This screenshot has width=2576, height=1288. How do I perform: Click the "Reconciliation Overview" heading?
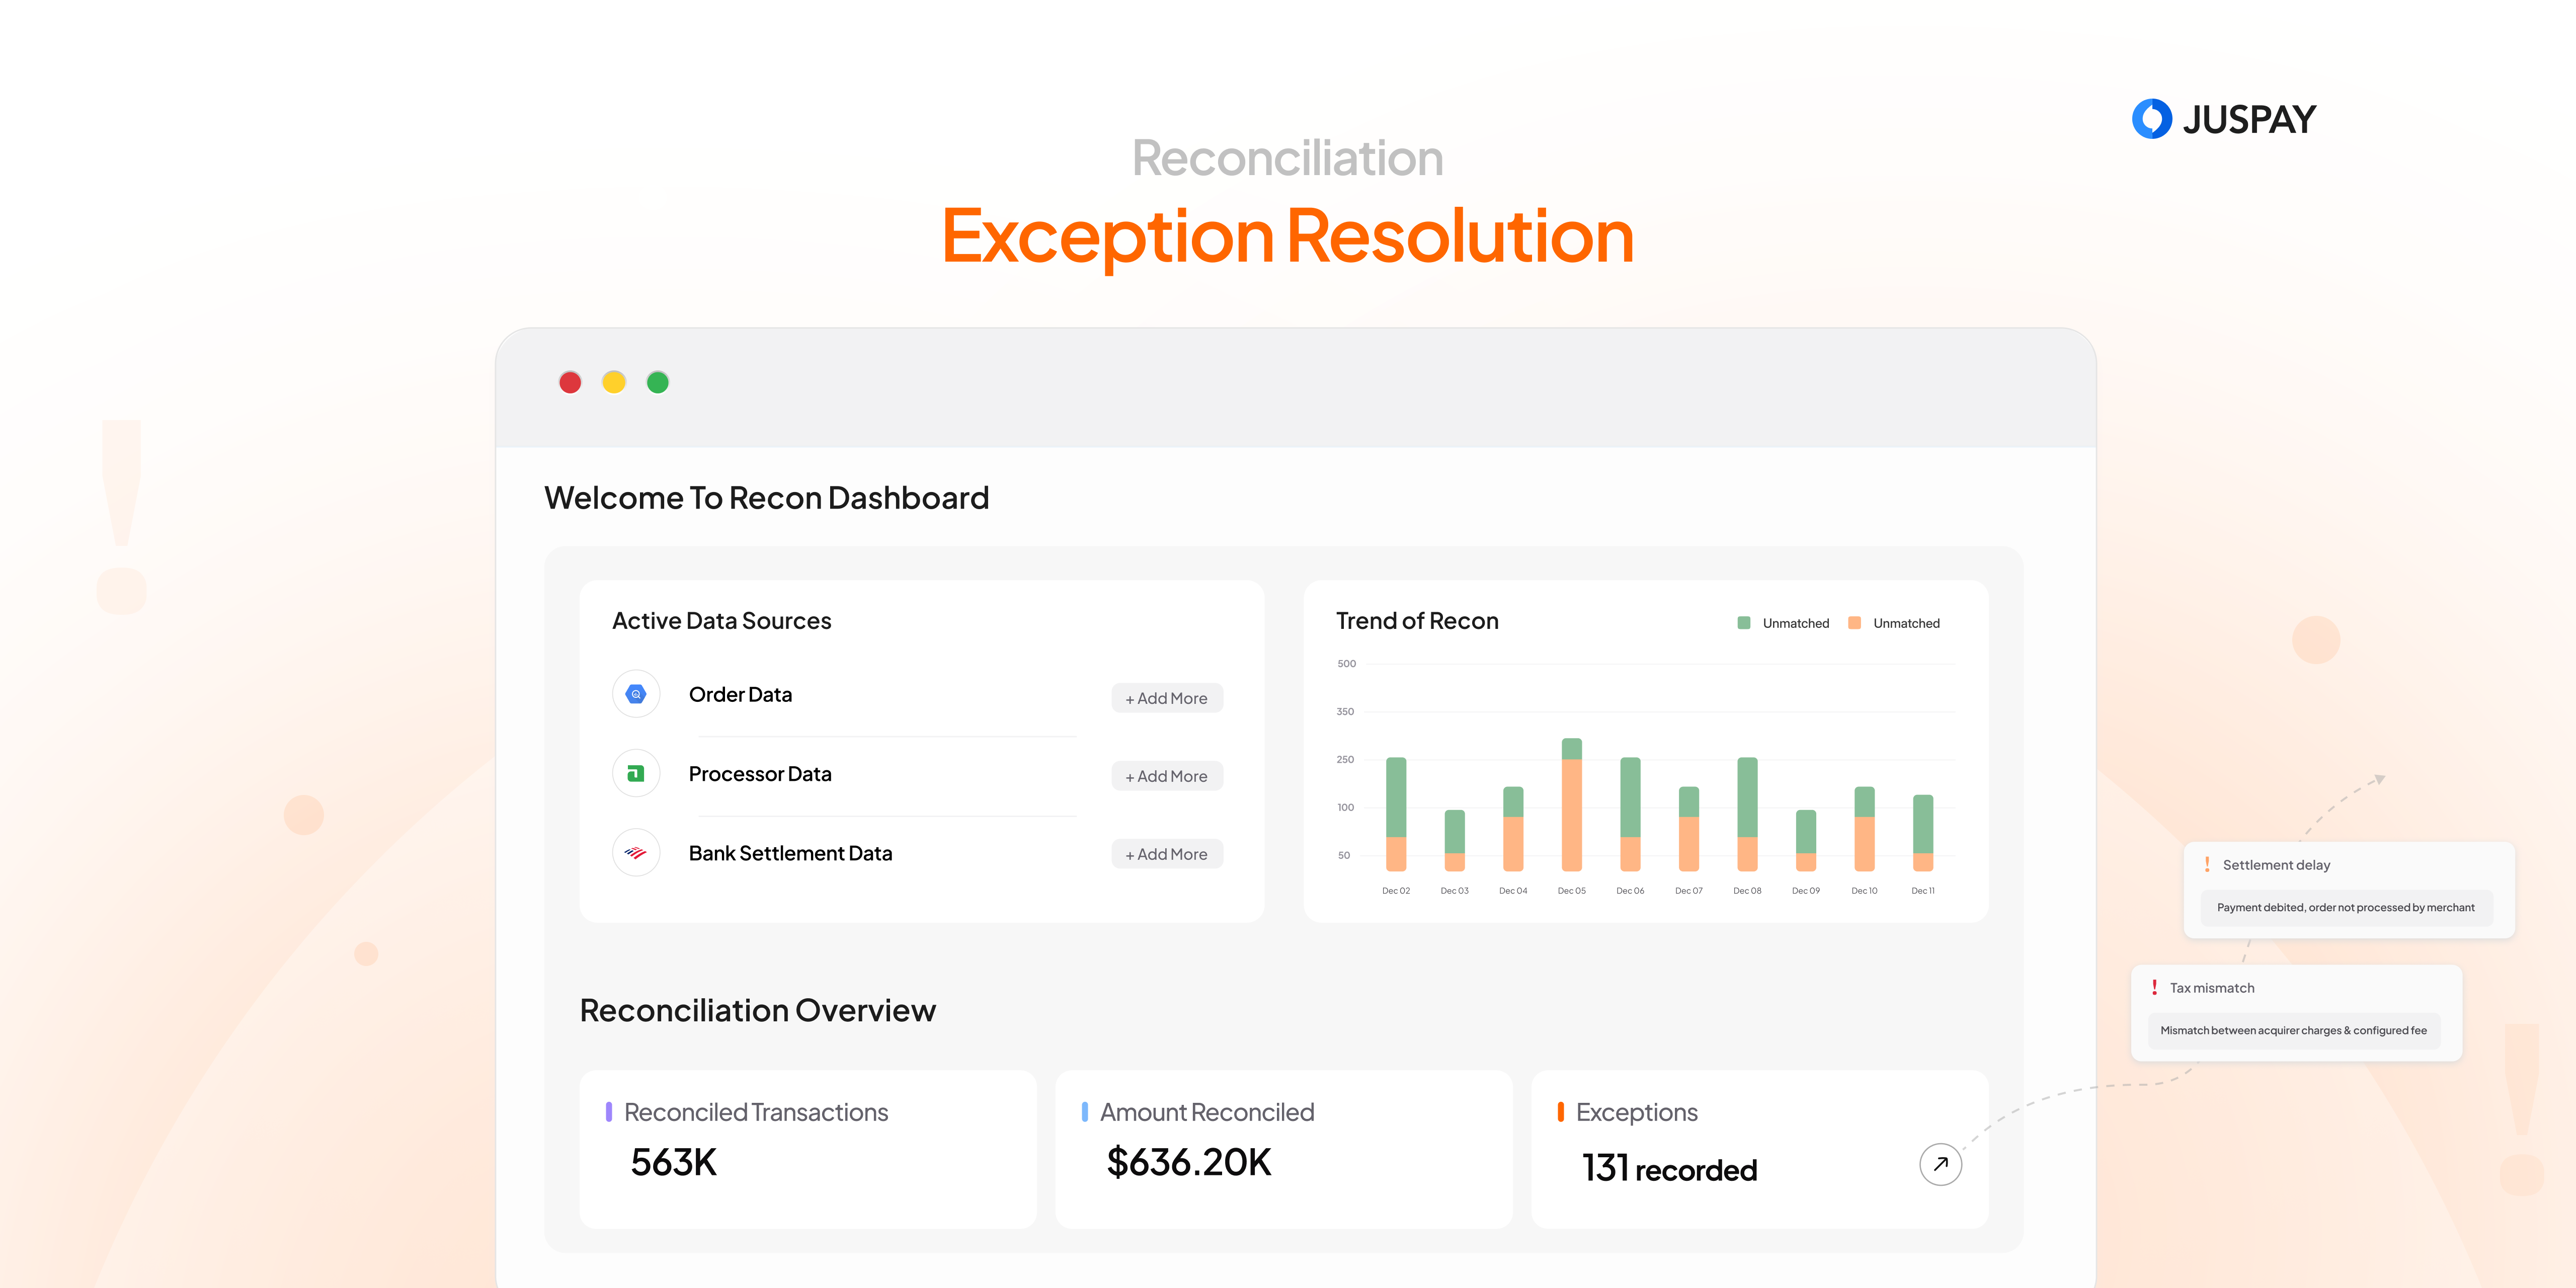pyautogui.click(x=757, y=1010)
